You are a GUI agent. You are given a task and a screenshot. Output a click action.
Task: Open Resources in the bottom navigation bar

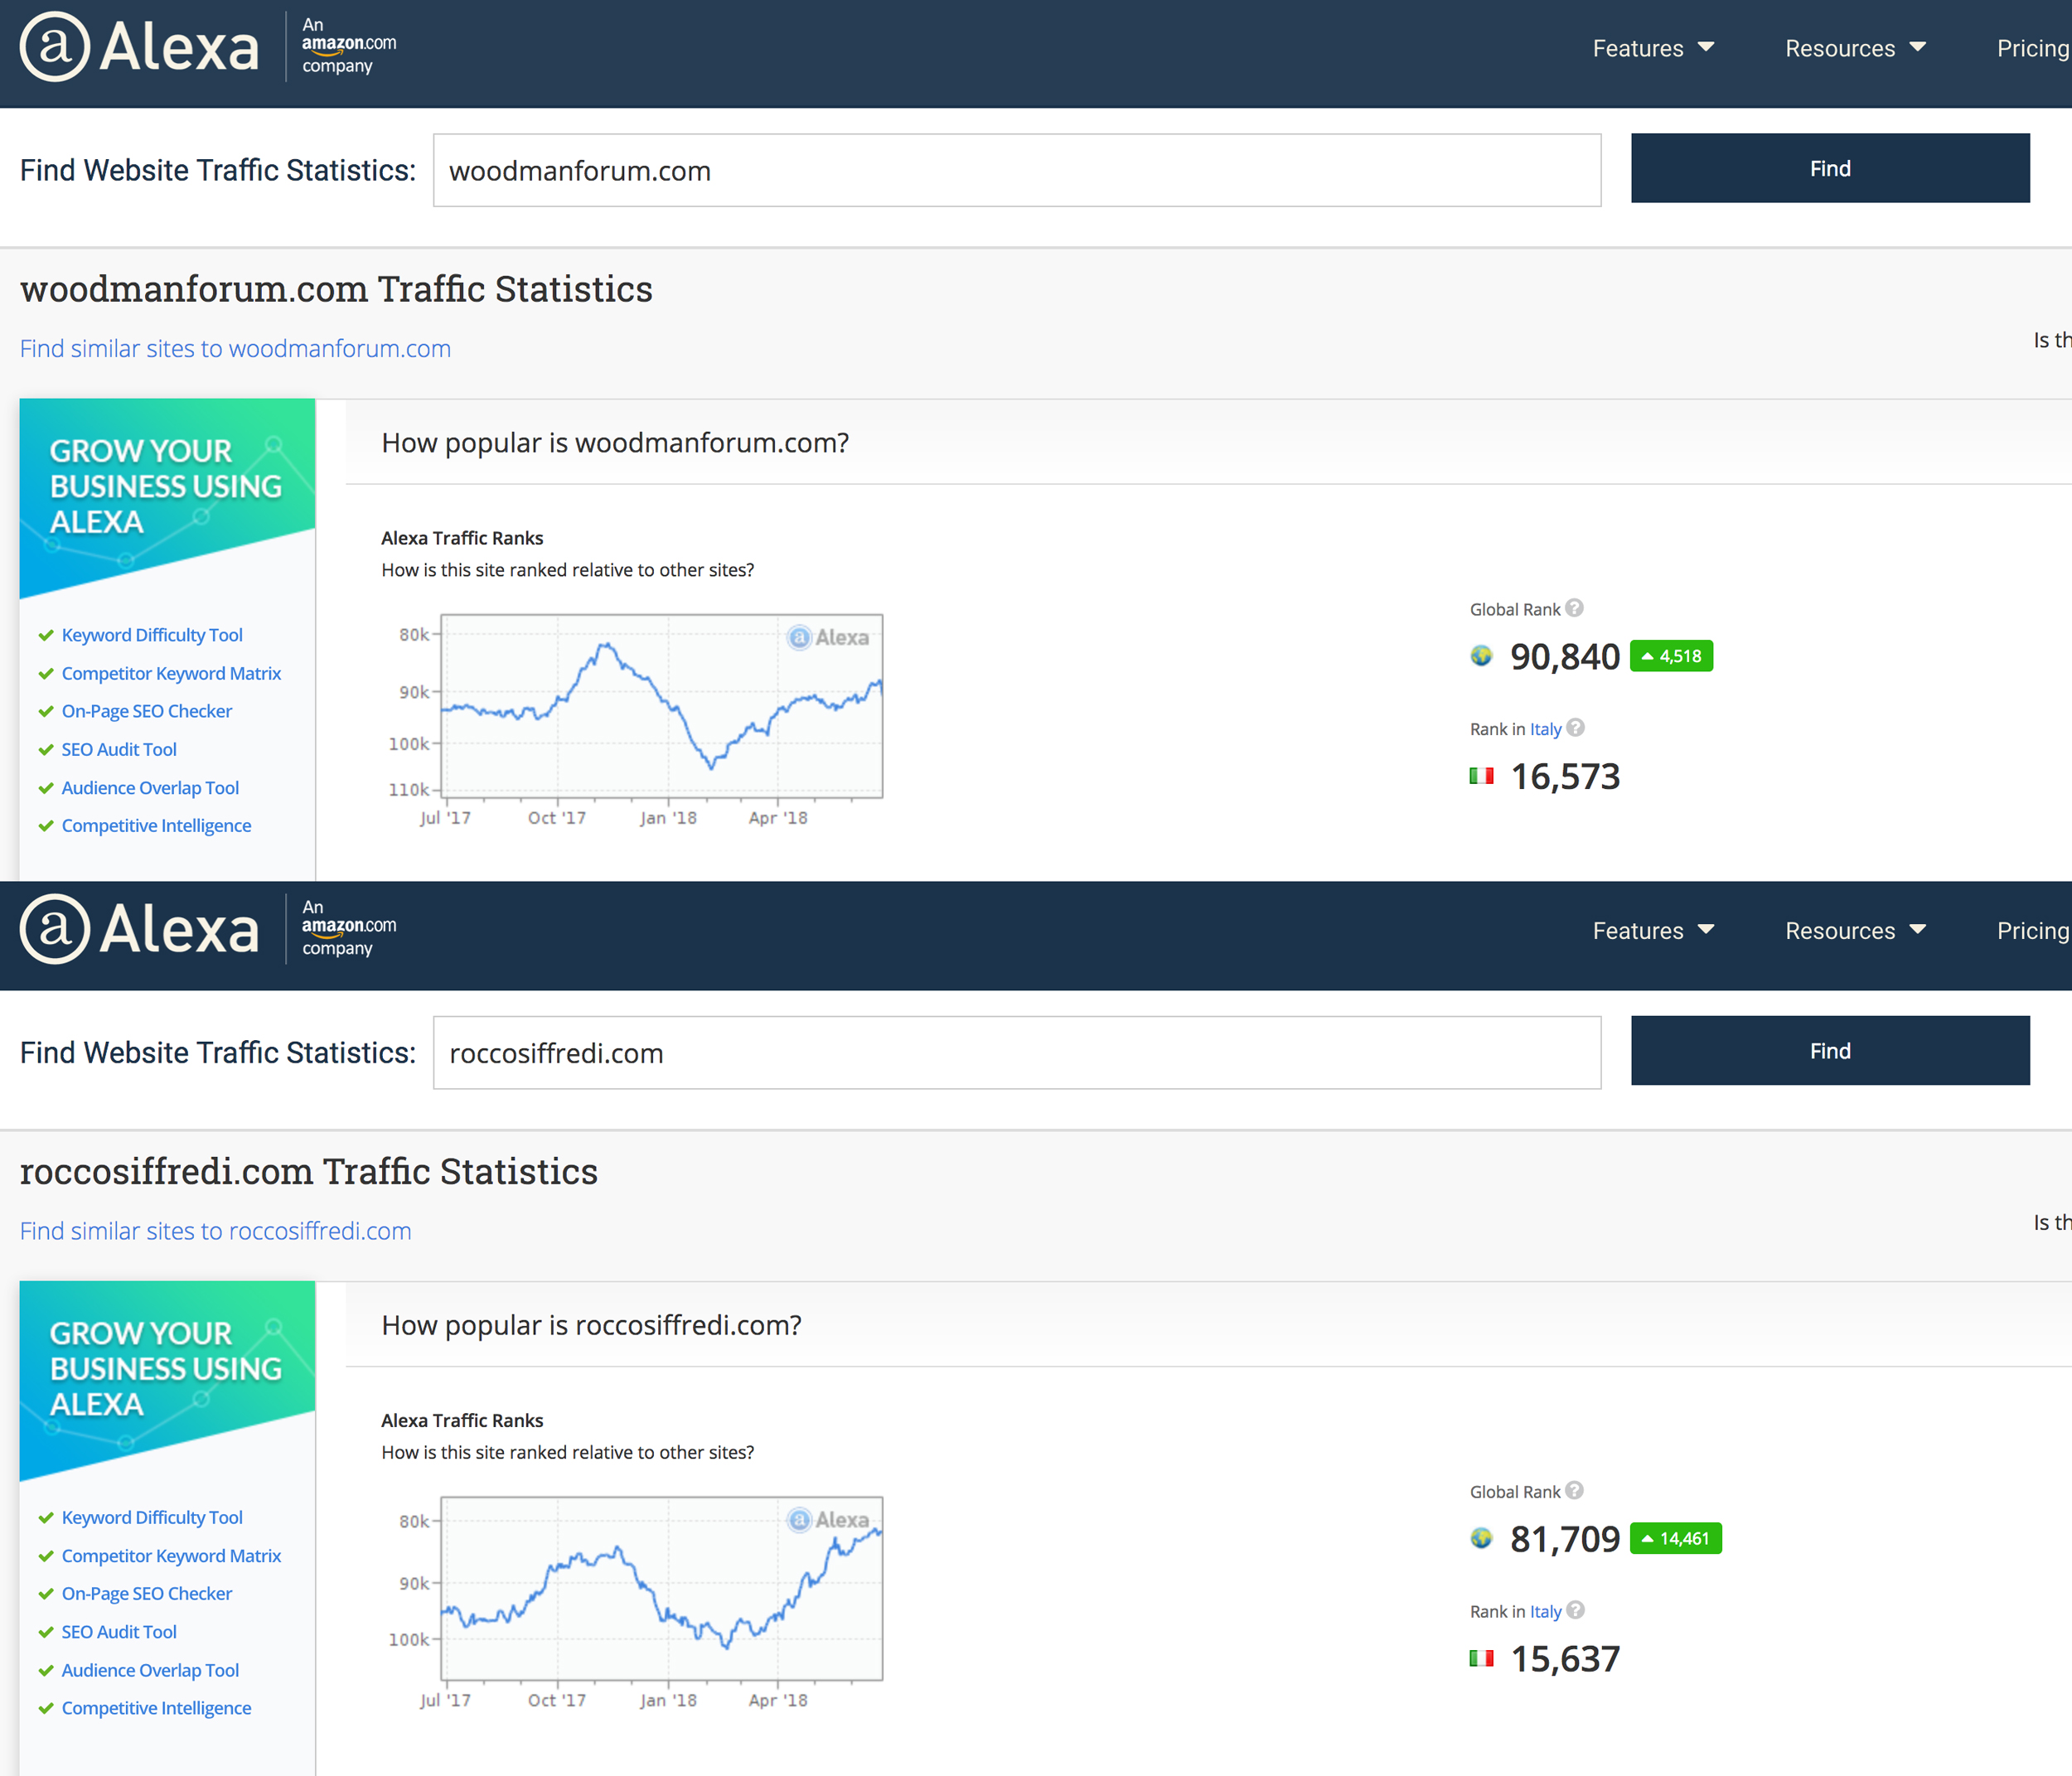(1855, 930)
